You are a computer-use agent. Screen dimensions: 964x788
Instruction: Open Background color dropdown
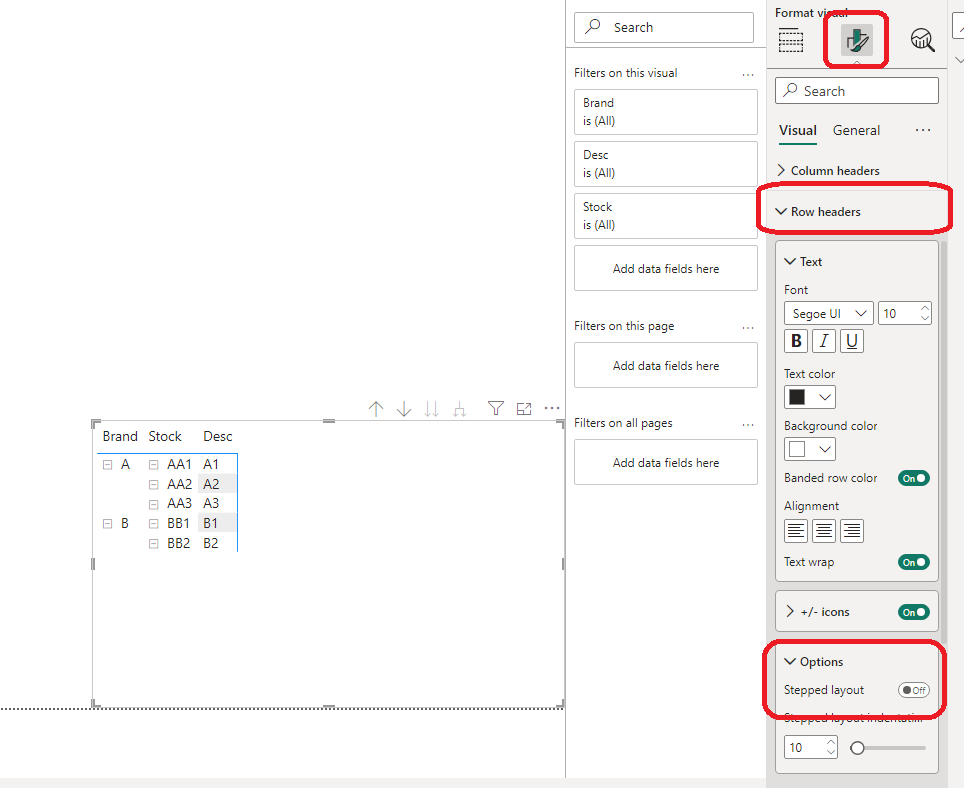pos(810,449)
